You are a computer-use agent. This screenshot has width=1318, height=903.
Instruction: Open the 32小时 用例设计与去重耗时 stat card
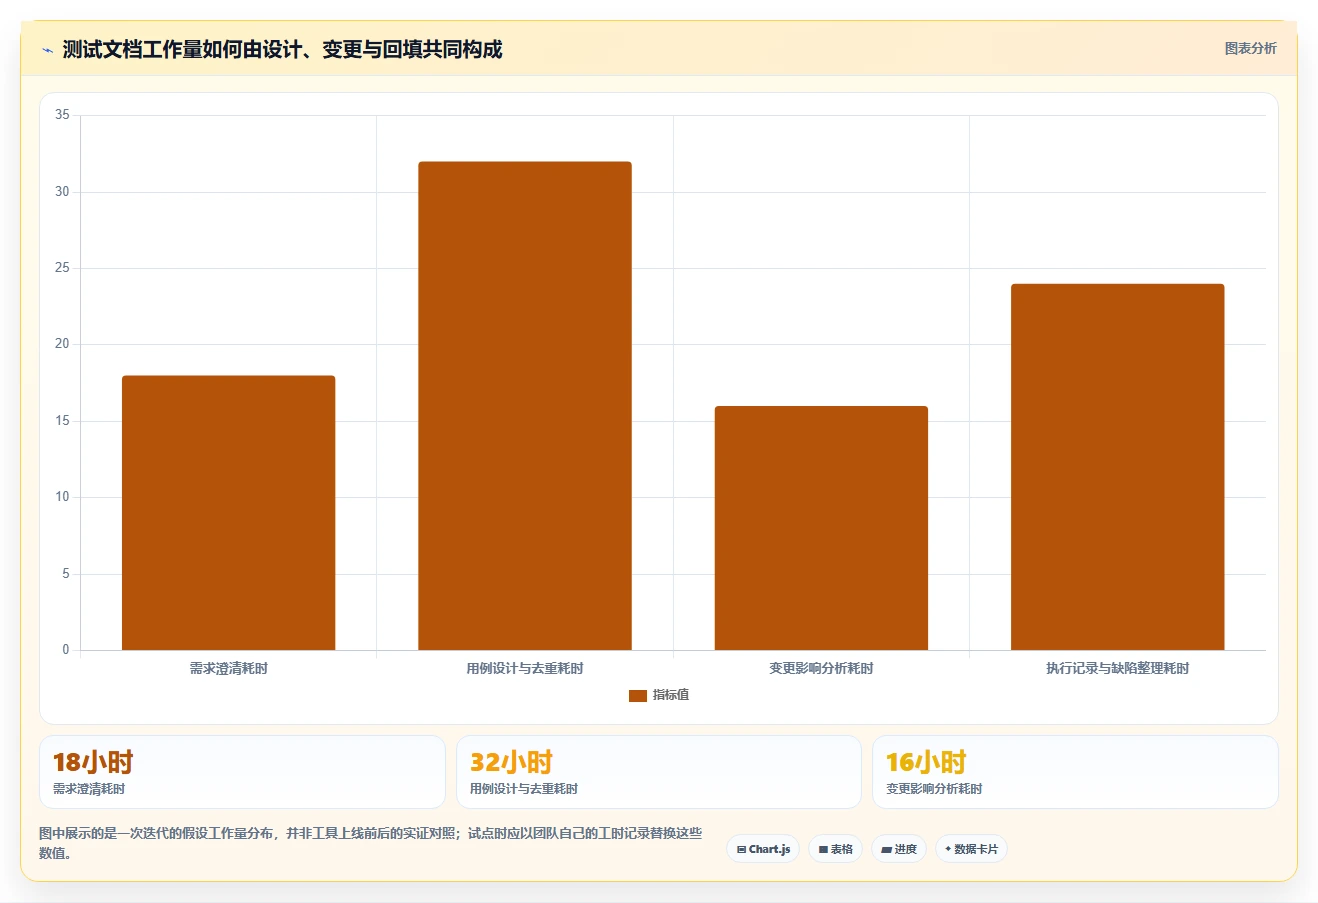659,772
